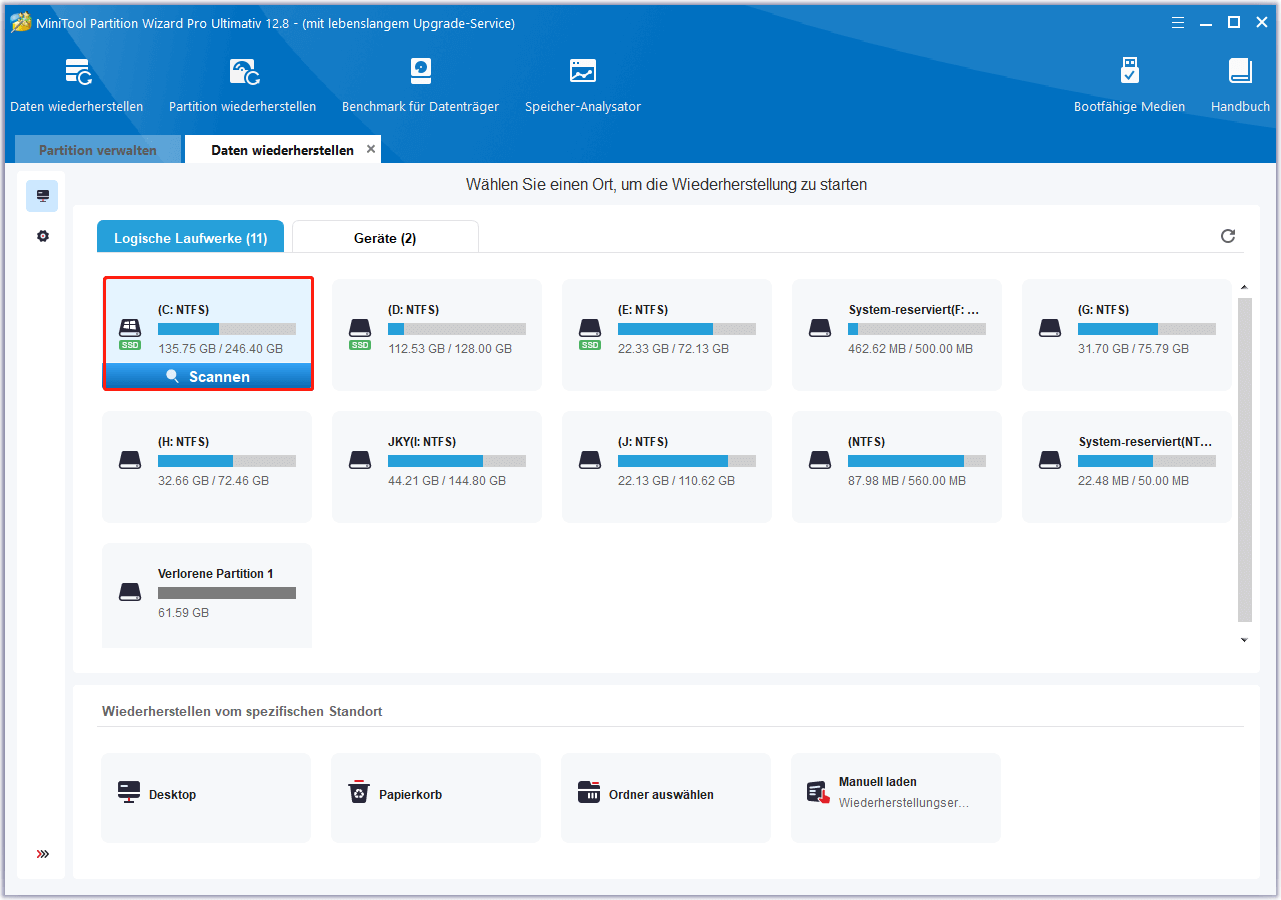The image size is (1281, 900).
Task: Click 112.53 GB / 128.00 GB text
Action: [x=450, y=349]
